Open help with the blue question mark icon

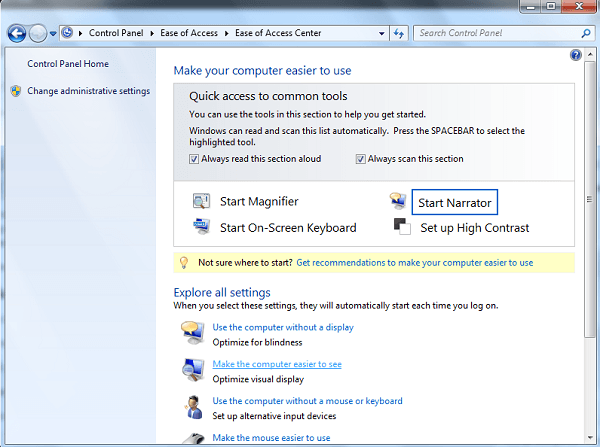[x=576, y=55]
